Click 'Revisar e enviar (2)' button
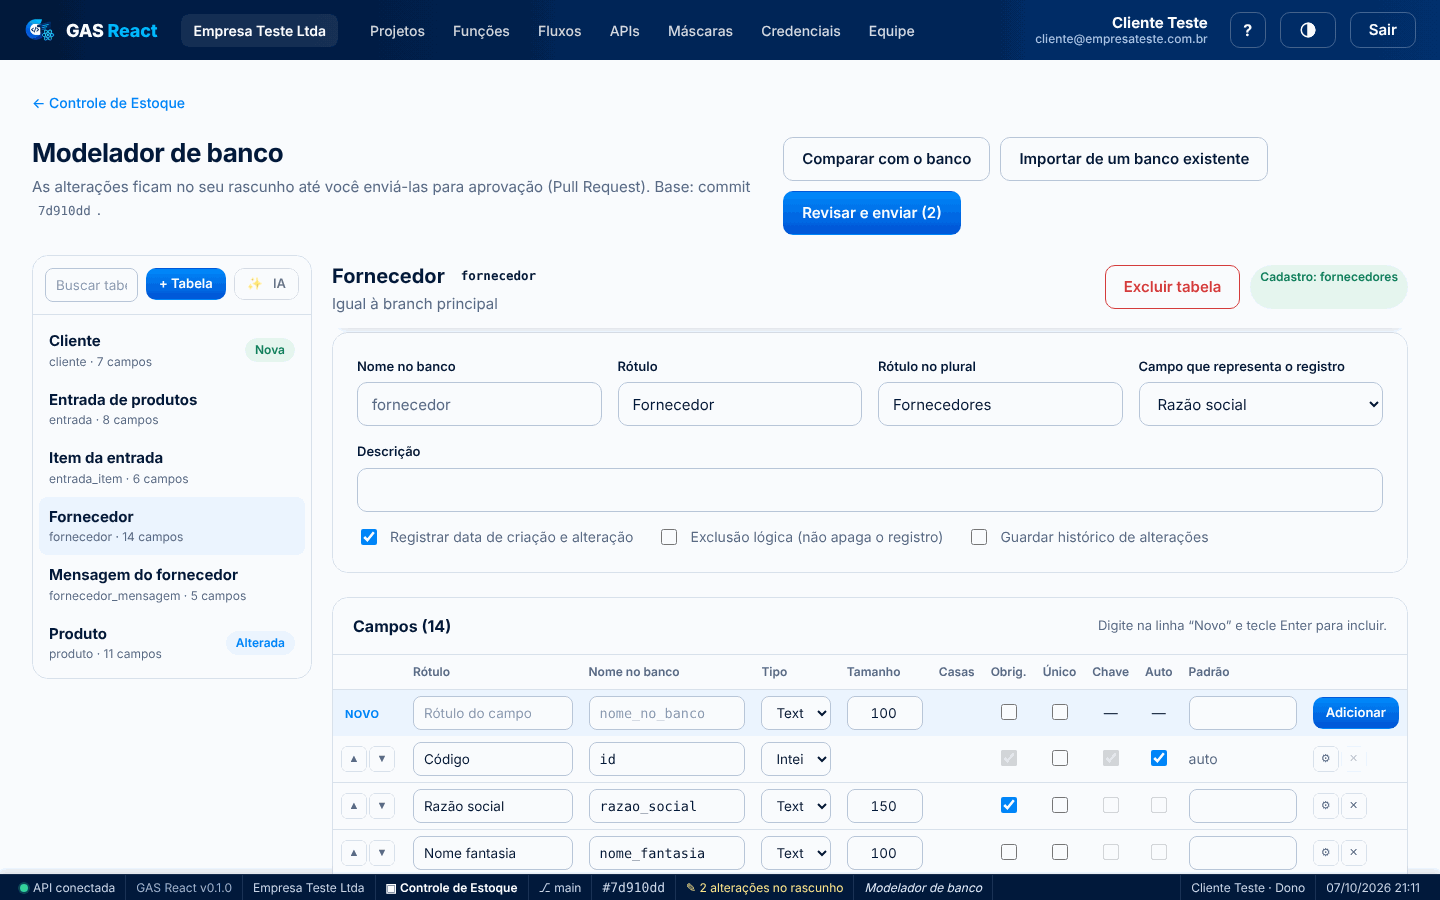Viewport: 1440px width, 900px height. 872,213
